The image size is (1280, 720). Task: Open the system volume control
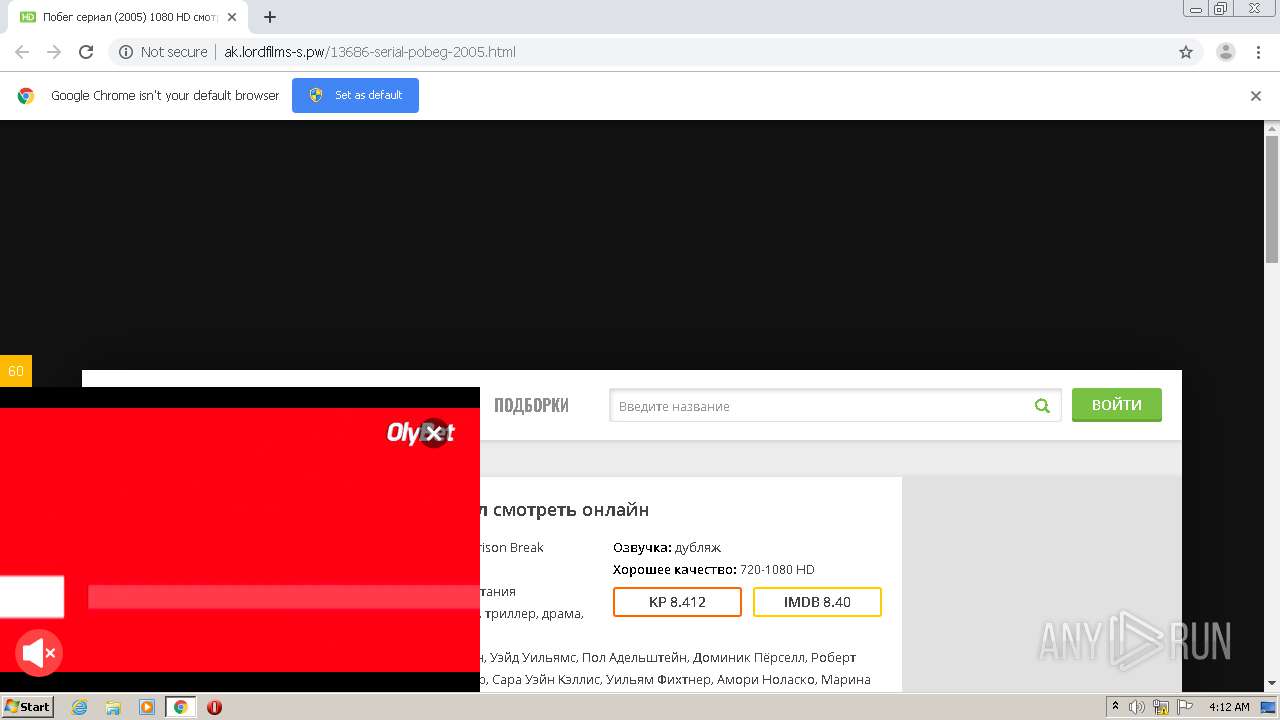[1137, 707]
